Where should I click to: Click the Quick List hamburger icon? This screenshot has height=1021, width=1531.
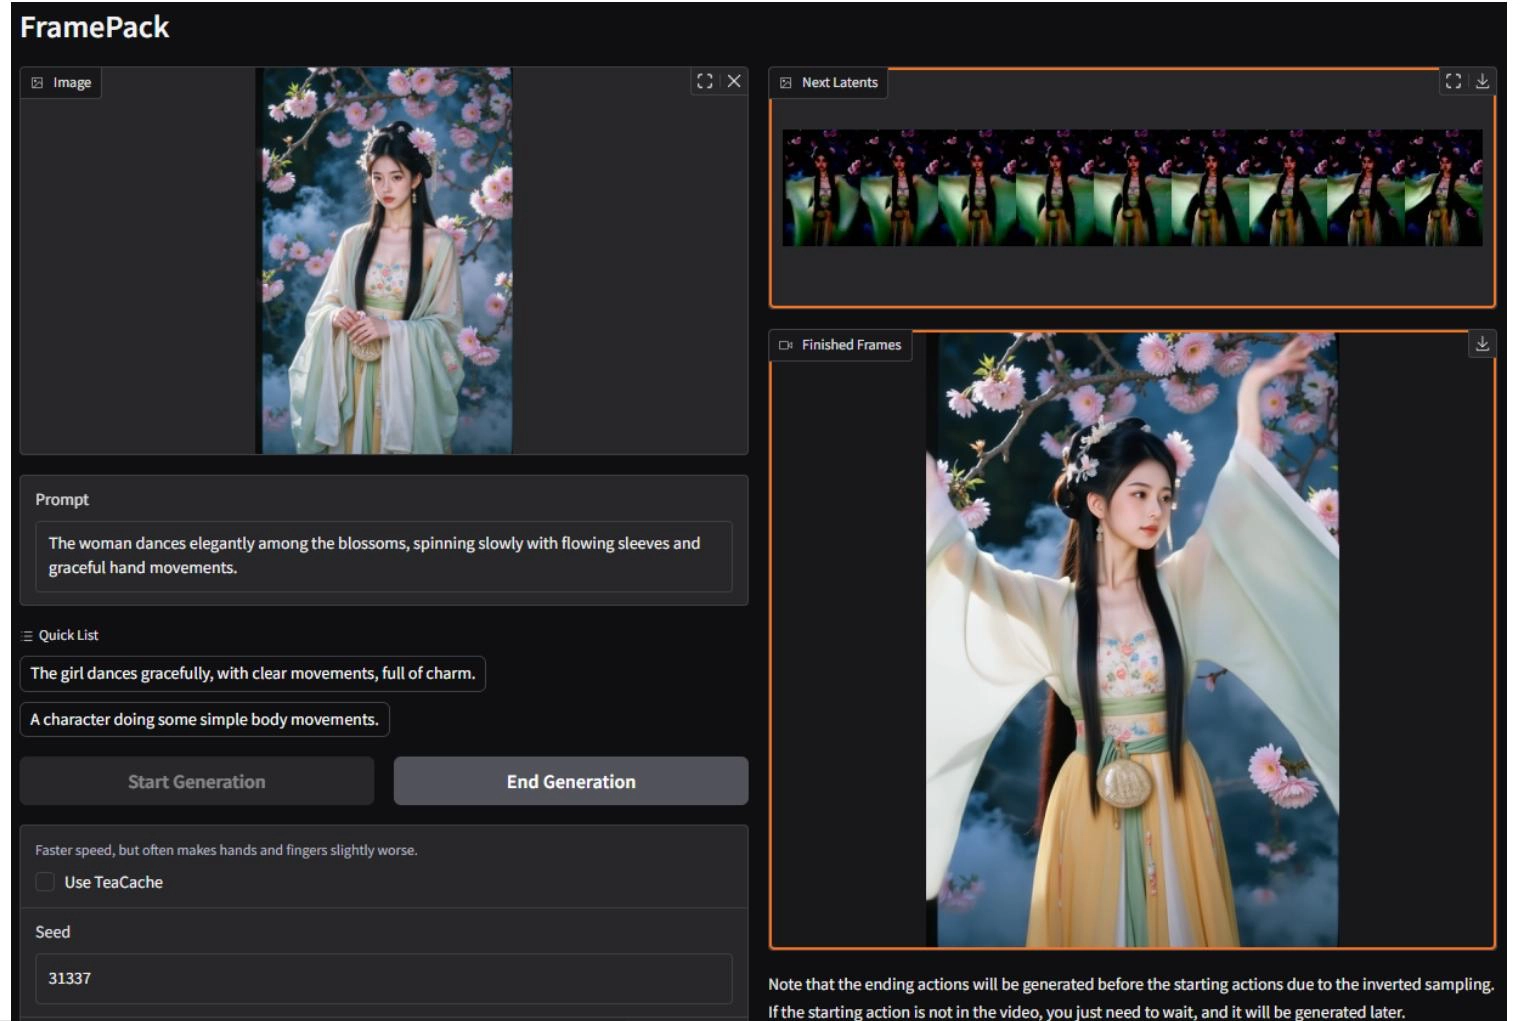pyautogui.click(x=26, y=634)
